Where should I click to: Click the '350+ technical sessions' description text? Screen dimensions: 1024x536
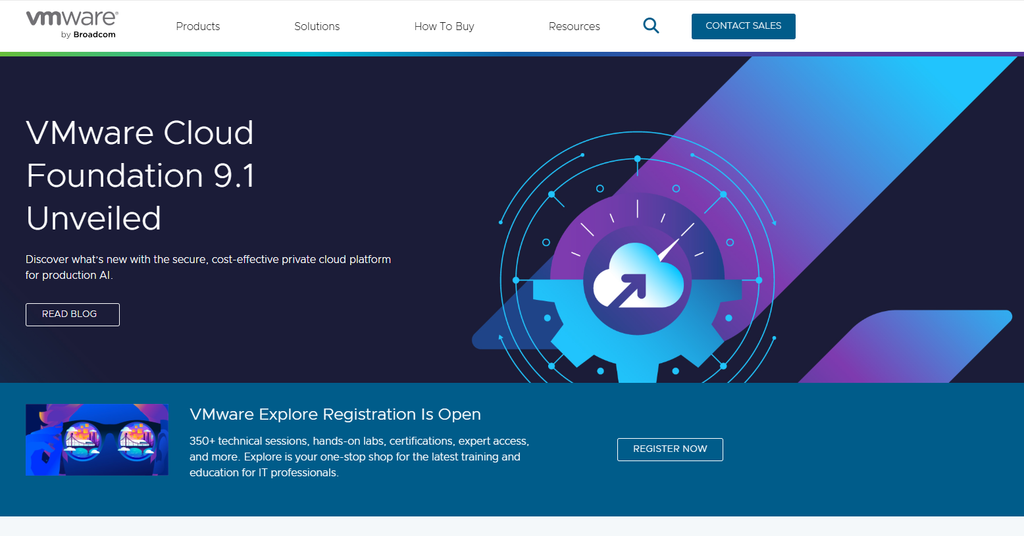click(x=359, y=456)
